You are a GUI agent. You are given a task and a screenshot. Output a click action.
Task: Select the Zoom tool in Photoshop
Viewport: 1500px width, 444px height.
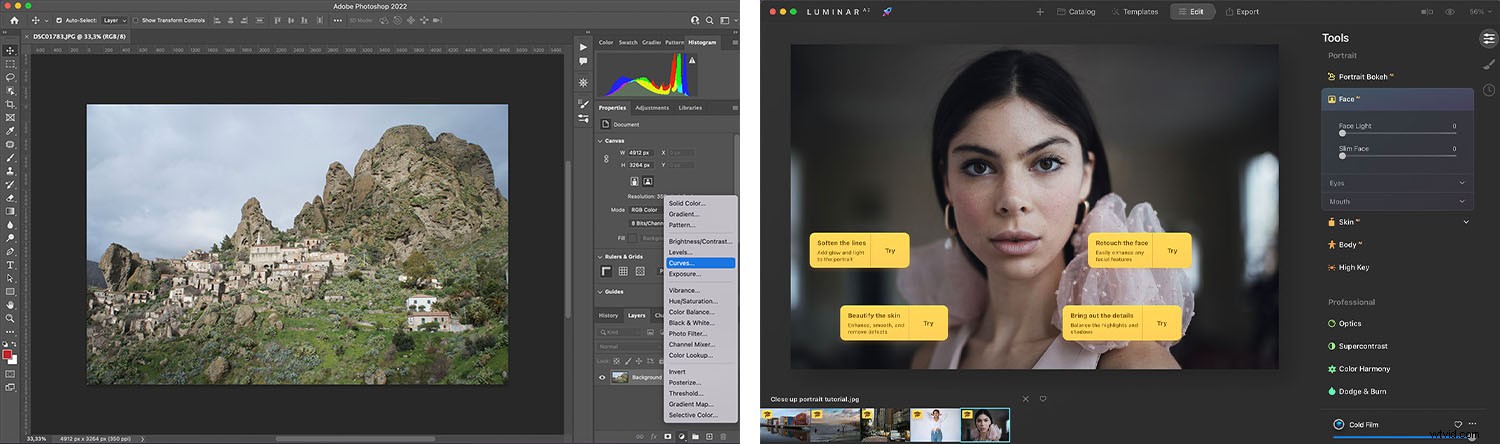pyautogui.click(x=10, y=319)
